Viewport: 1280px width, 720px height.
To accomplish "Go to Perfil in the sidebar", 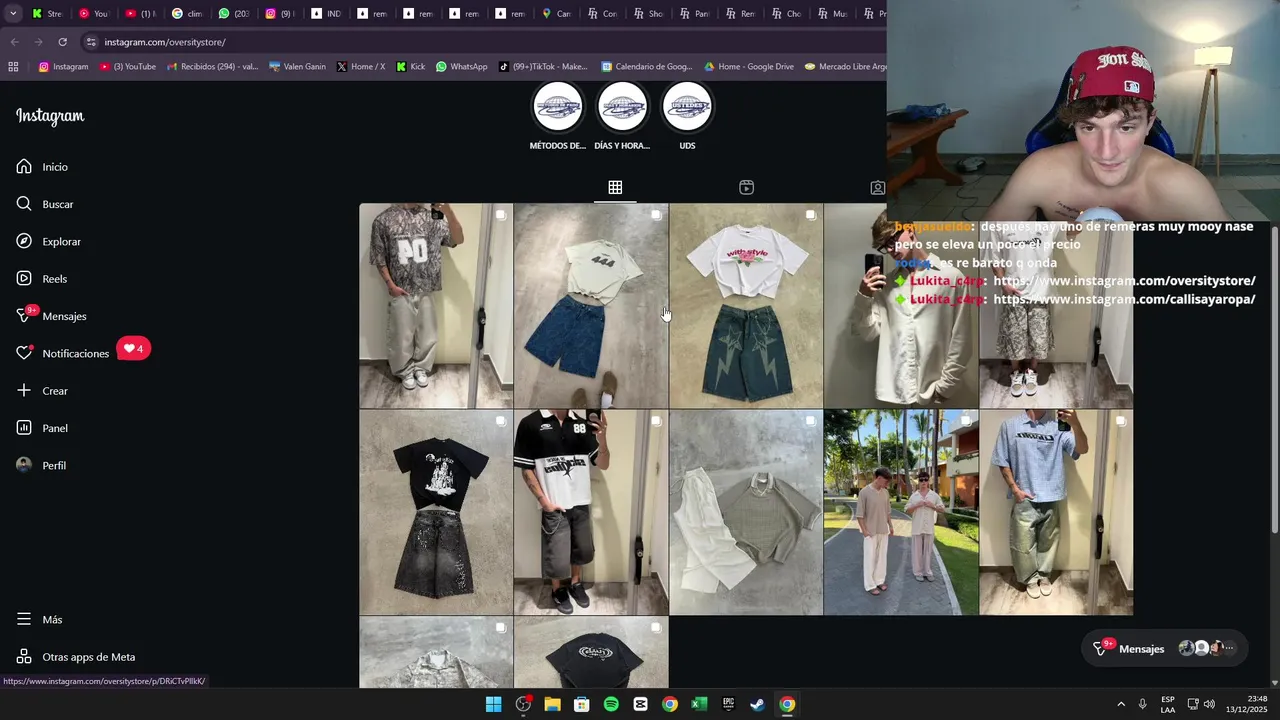I will pyautogui.click(x=41, y=465).
